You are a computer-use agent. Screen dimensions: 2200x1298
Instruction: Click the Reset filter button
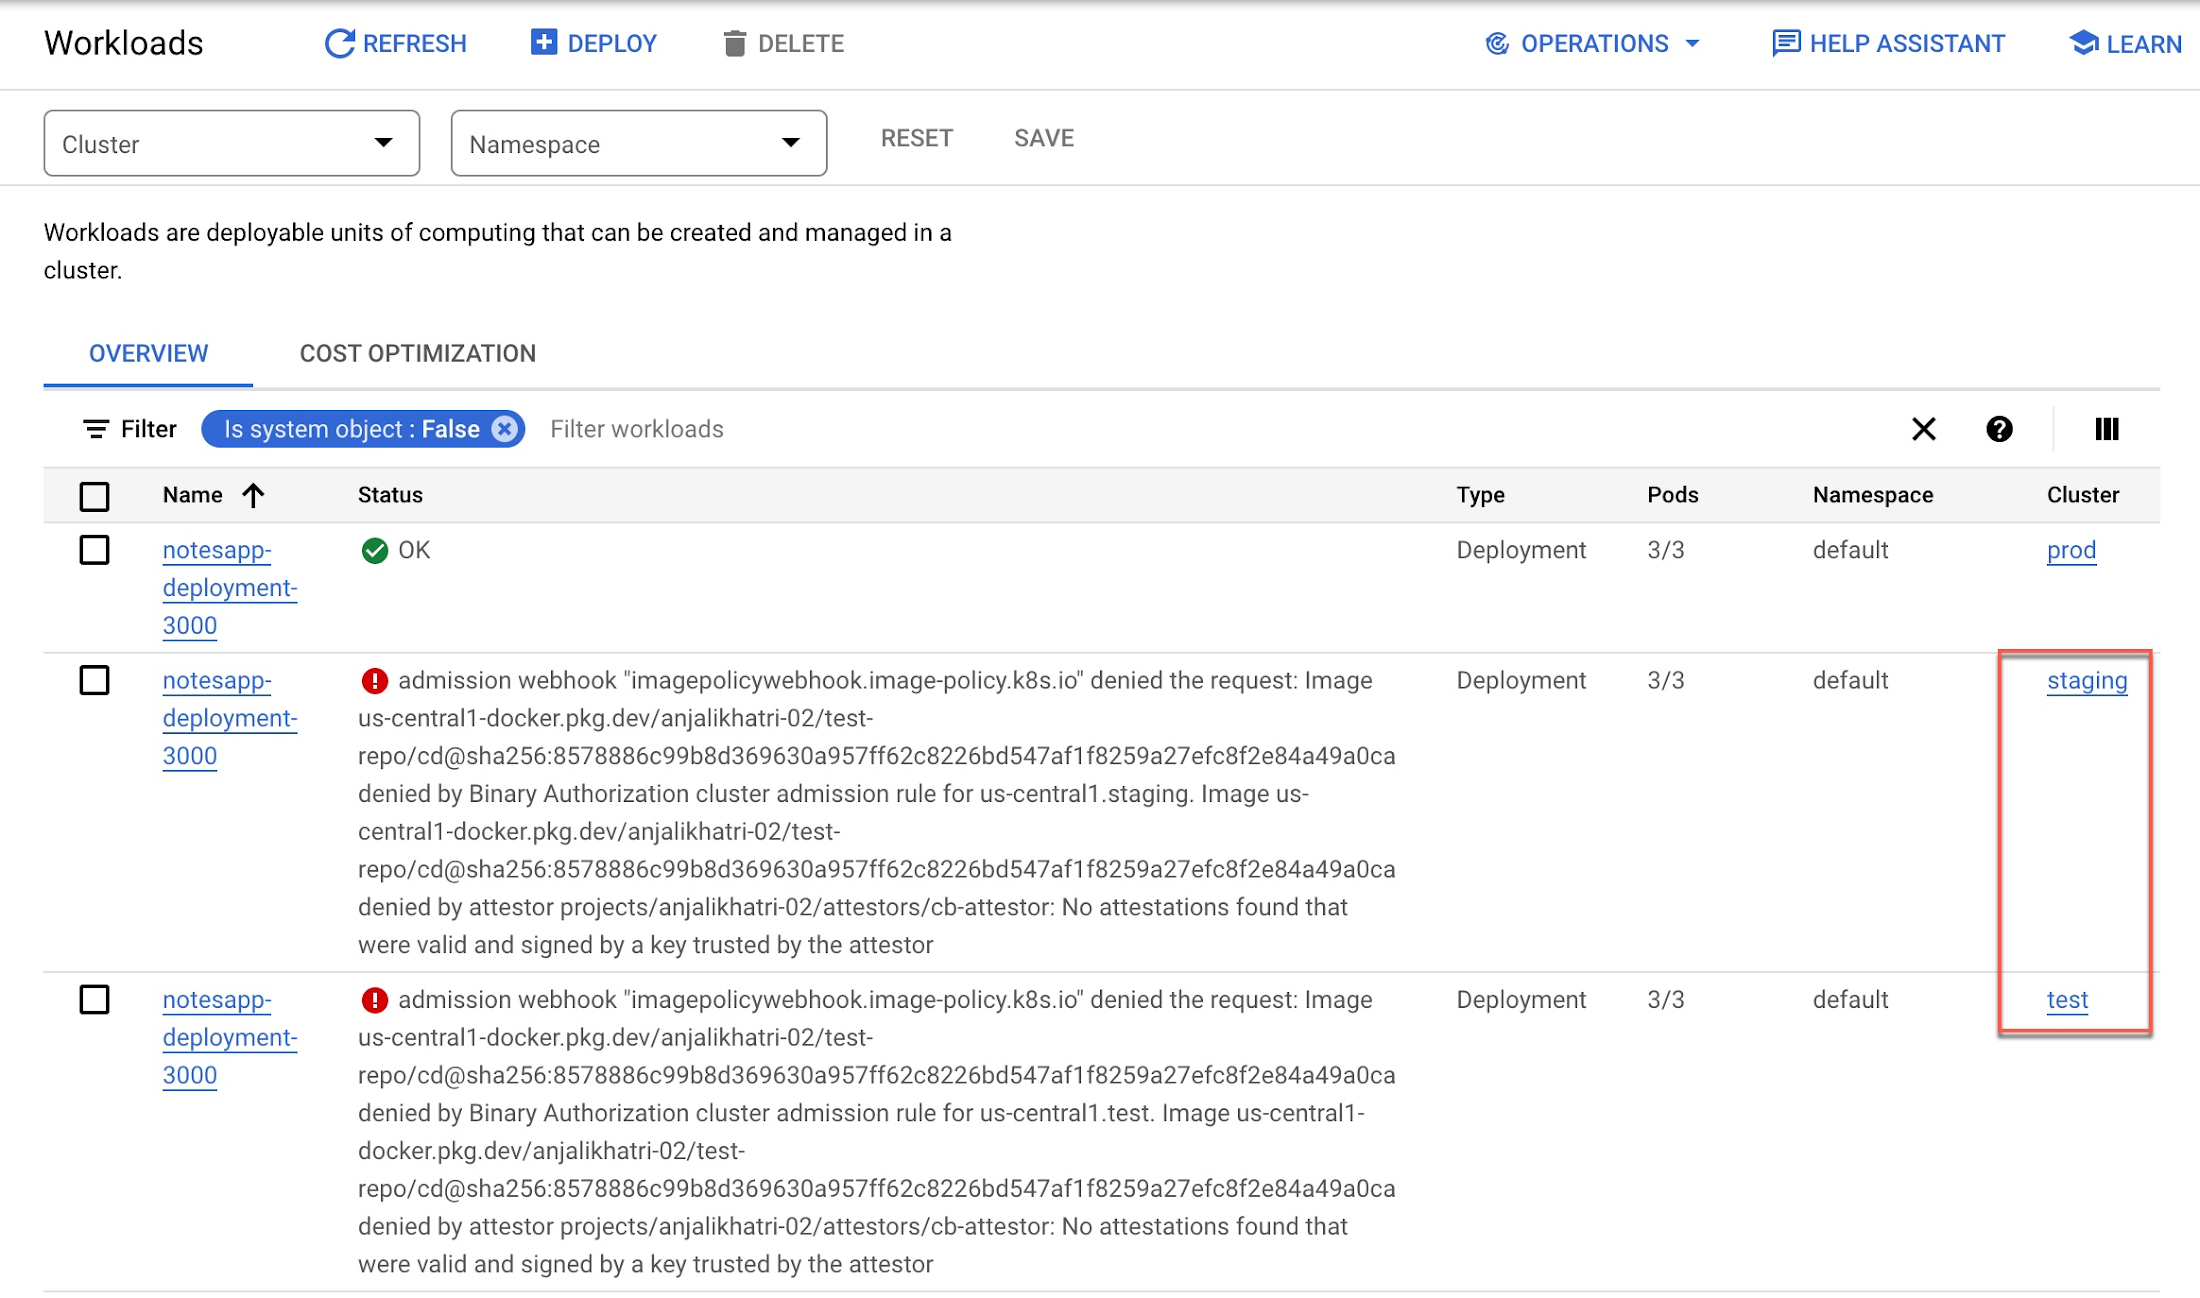point(916,139)
